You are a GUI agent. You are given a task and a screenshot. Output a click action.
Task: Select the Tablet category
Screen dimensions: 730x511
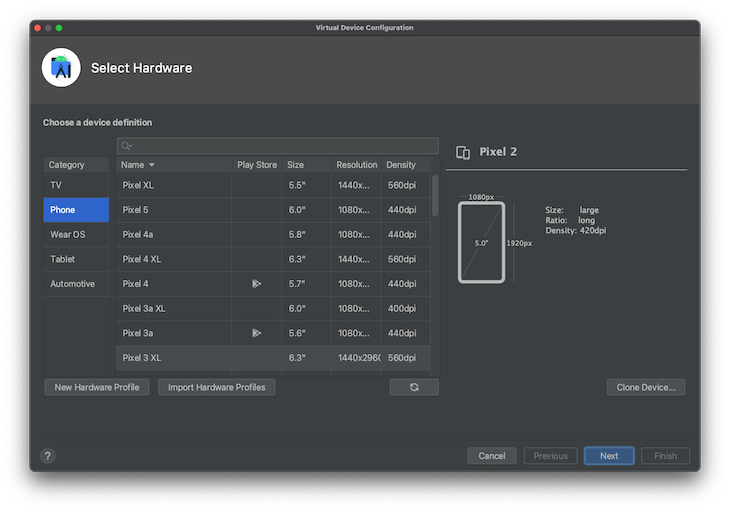tap(76, 259)
